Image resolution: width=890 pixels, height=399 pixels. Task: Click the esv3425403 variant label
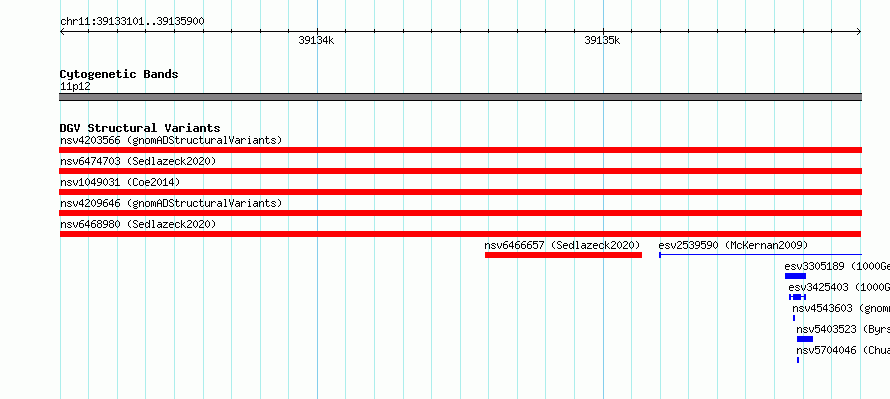tap(839, 287)
